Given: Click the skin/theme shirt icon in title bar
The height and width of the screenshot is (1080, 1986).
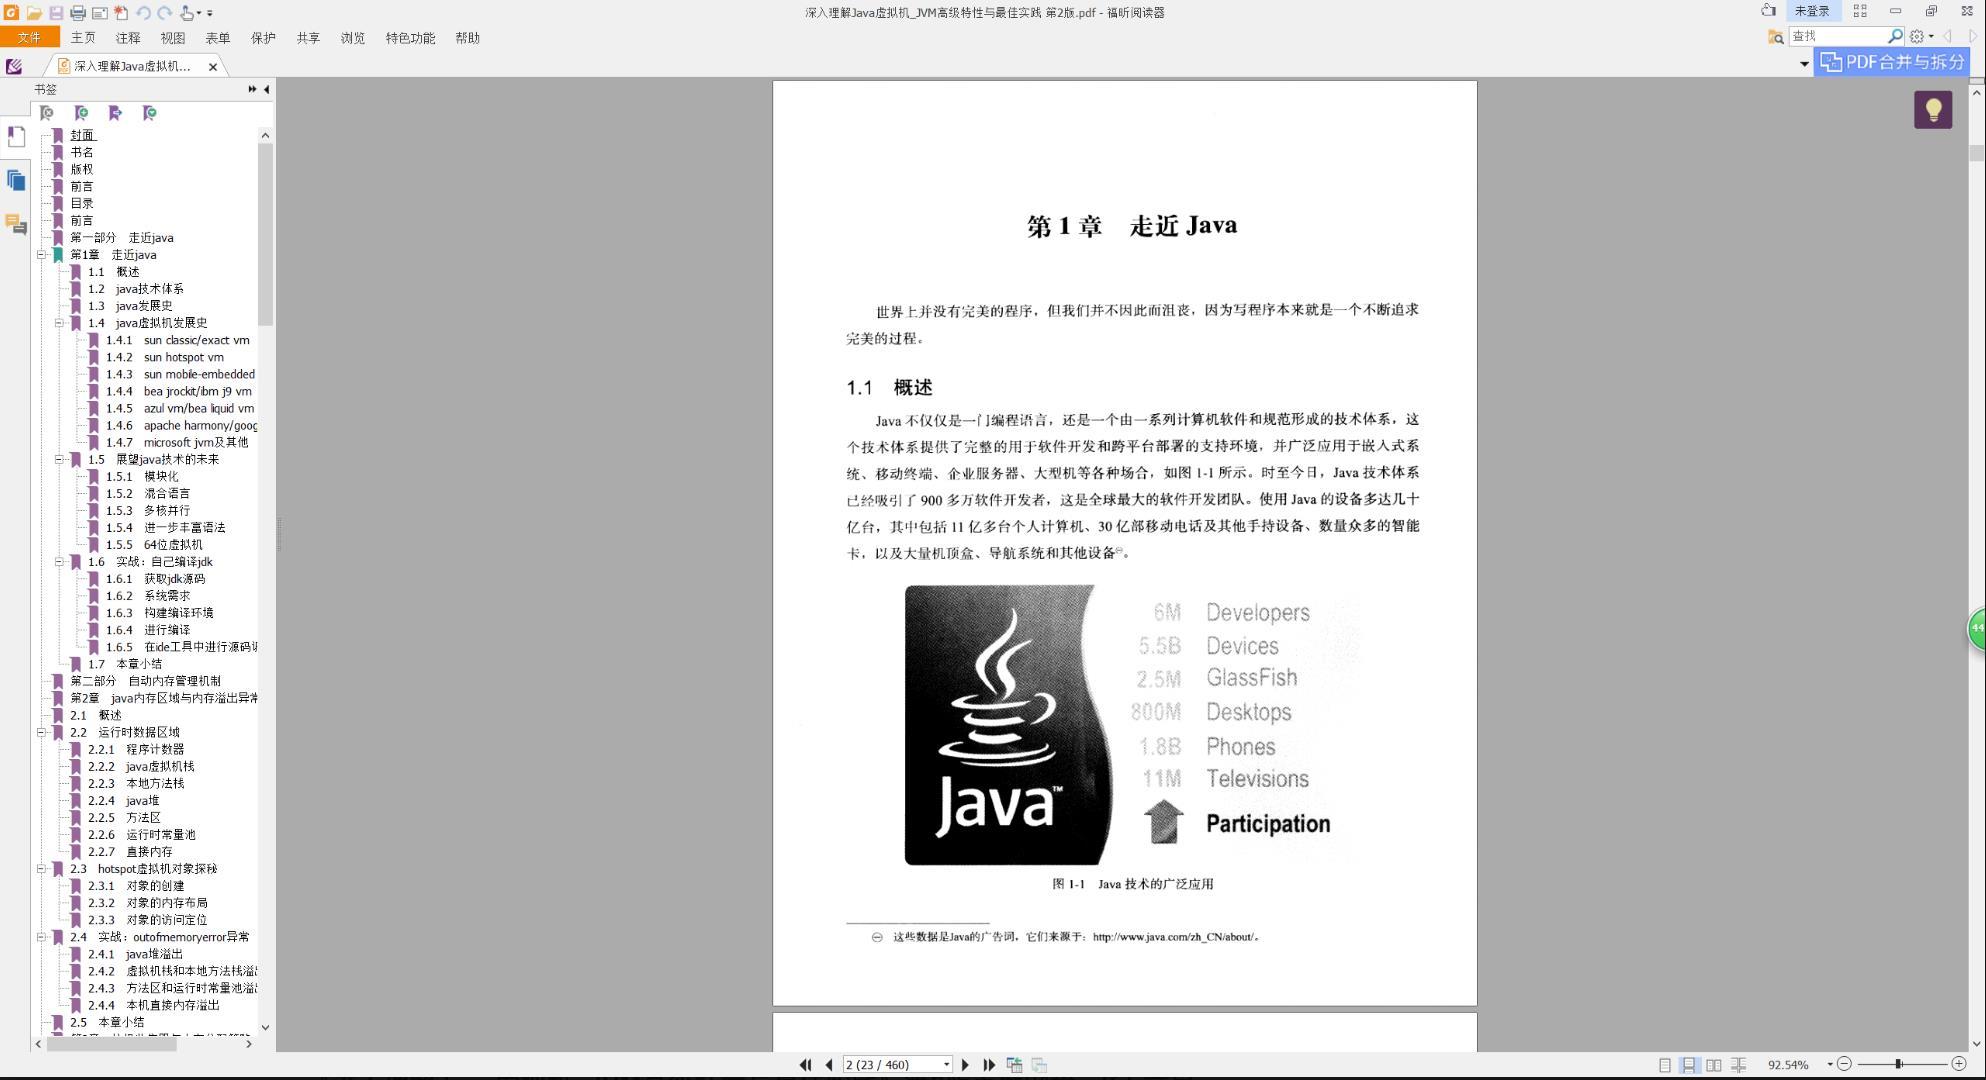Looking at the screenshot, I should coord(1768,11).
